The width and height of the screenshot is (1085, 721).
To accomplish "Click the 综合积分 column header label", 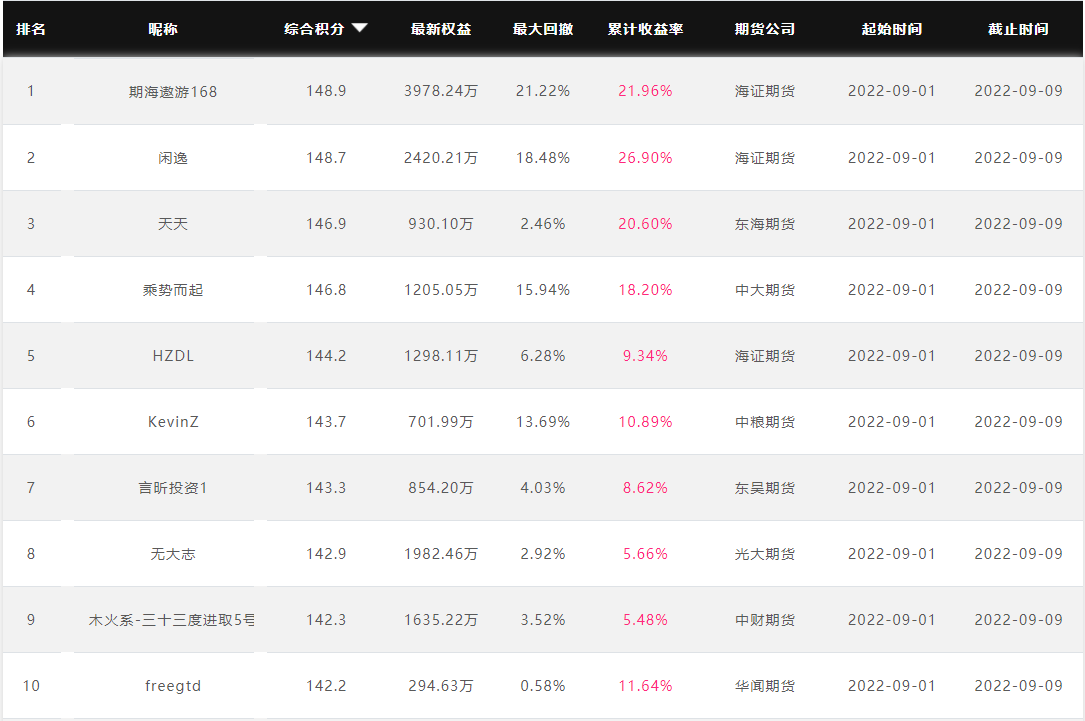I will [314, 29].
